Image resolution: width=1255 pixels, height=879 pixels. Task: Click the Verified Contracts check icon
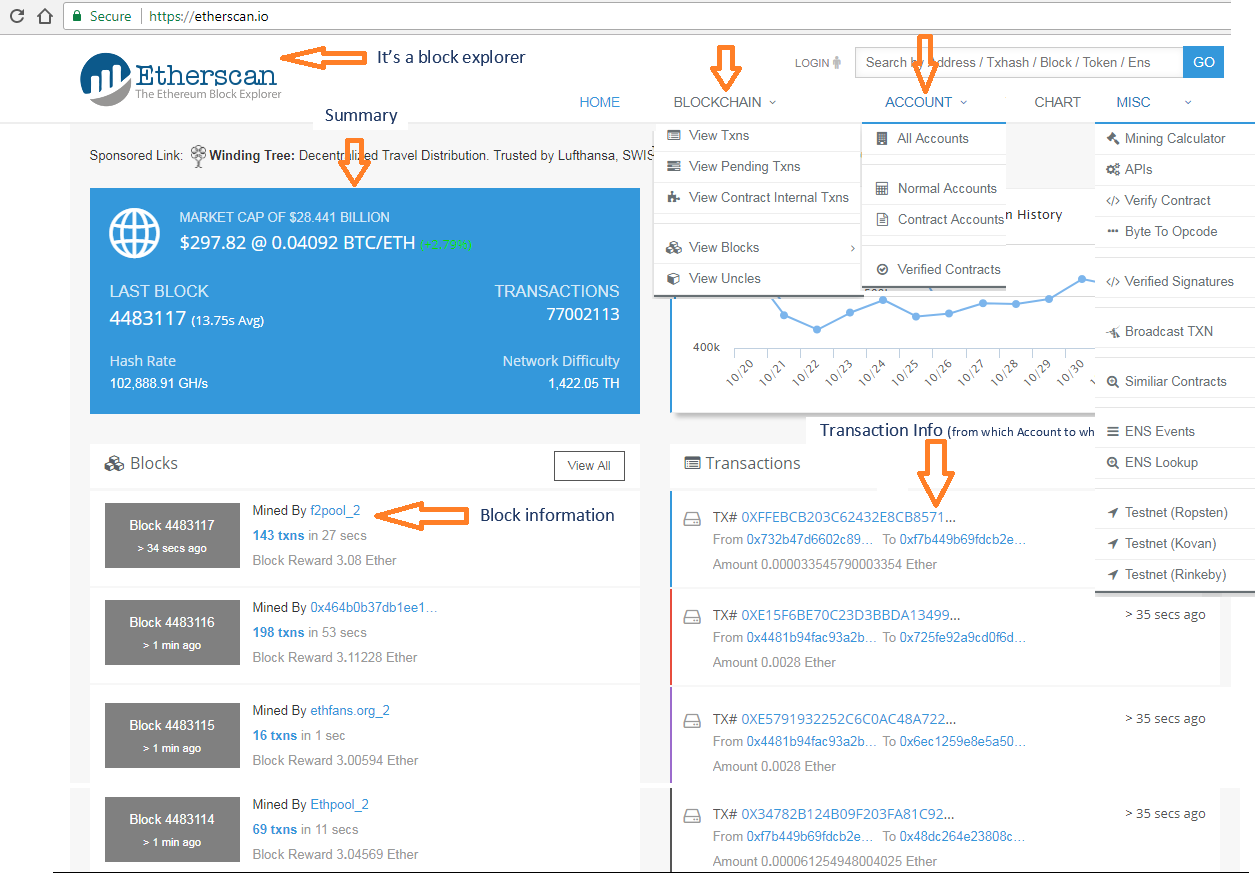tap(881, 270)
